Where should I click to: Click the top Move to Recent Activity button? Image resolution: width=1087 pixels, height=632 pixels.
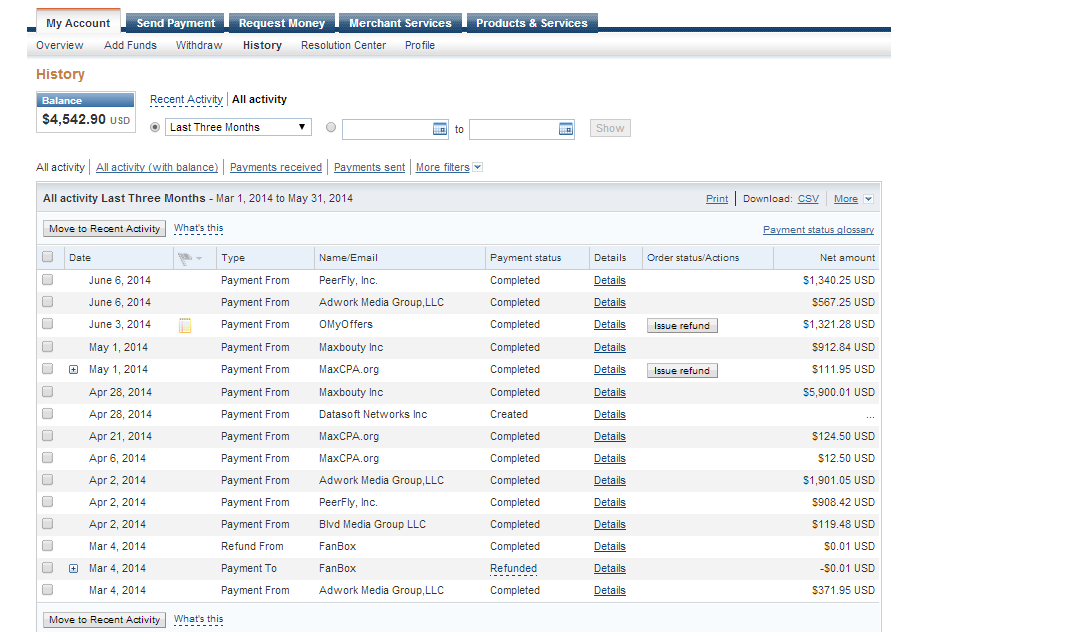coord(104,229)
